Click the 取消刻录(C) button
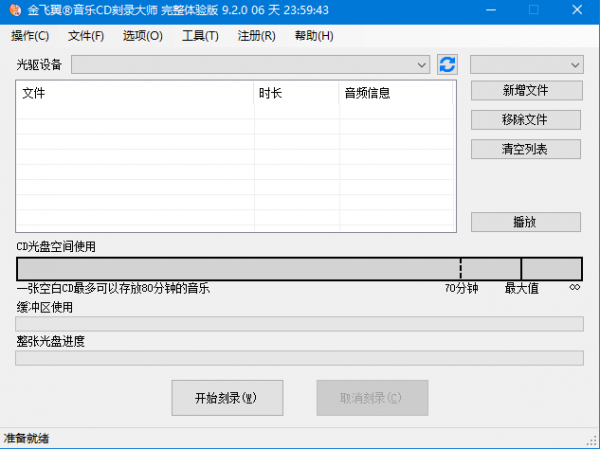This screenshot has height=449, width=600. pos(372,398)
